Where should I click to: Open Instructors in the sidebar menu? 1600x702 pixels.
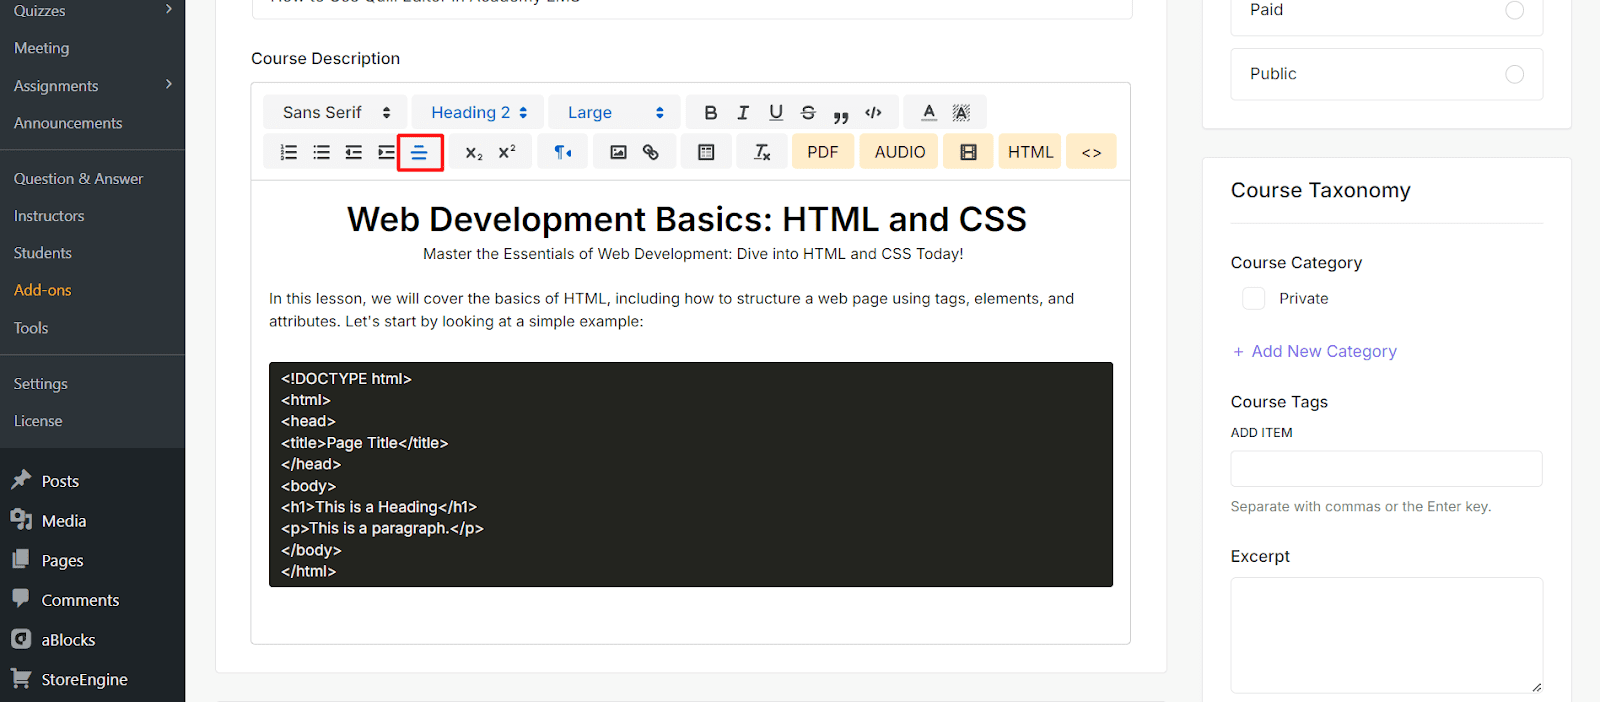[x=49, y=216]
